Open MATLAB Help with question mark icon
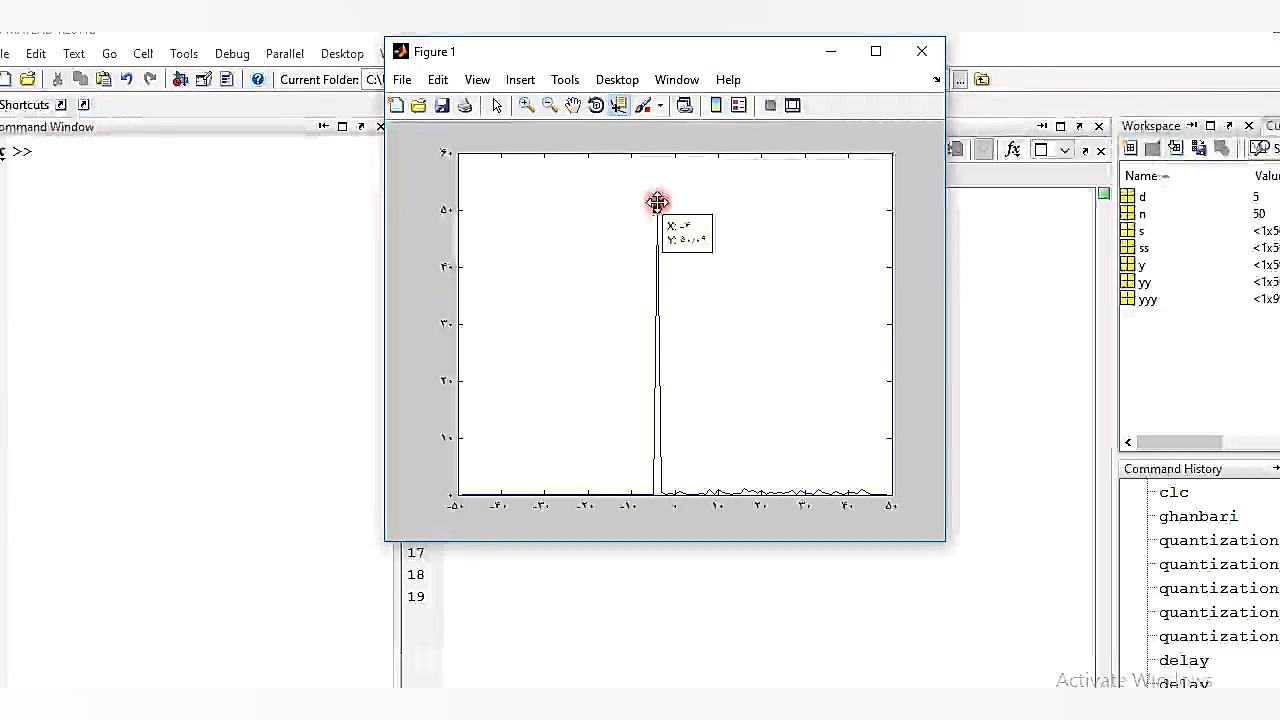1280x720 pixels. point(258,79)
